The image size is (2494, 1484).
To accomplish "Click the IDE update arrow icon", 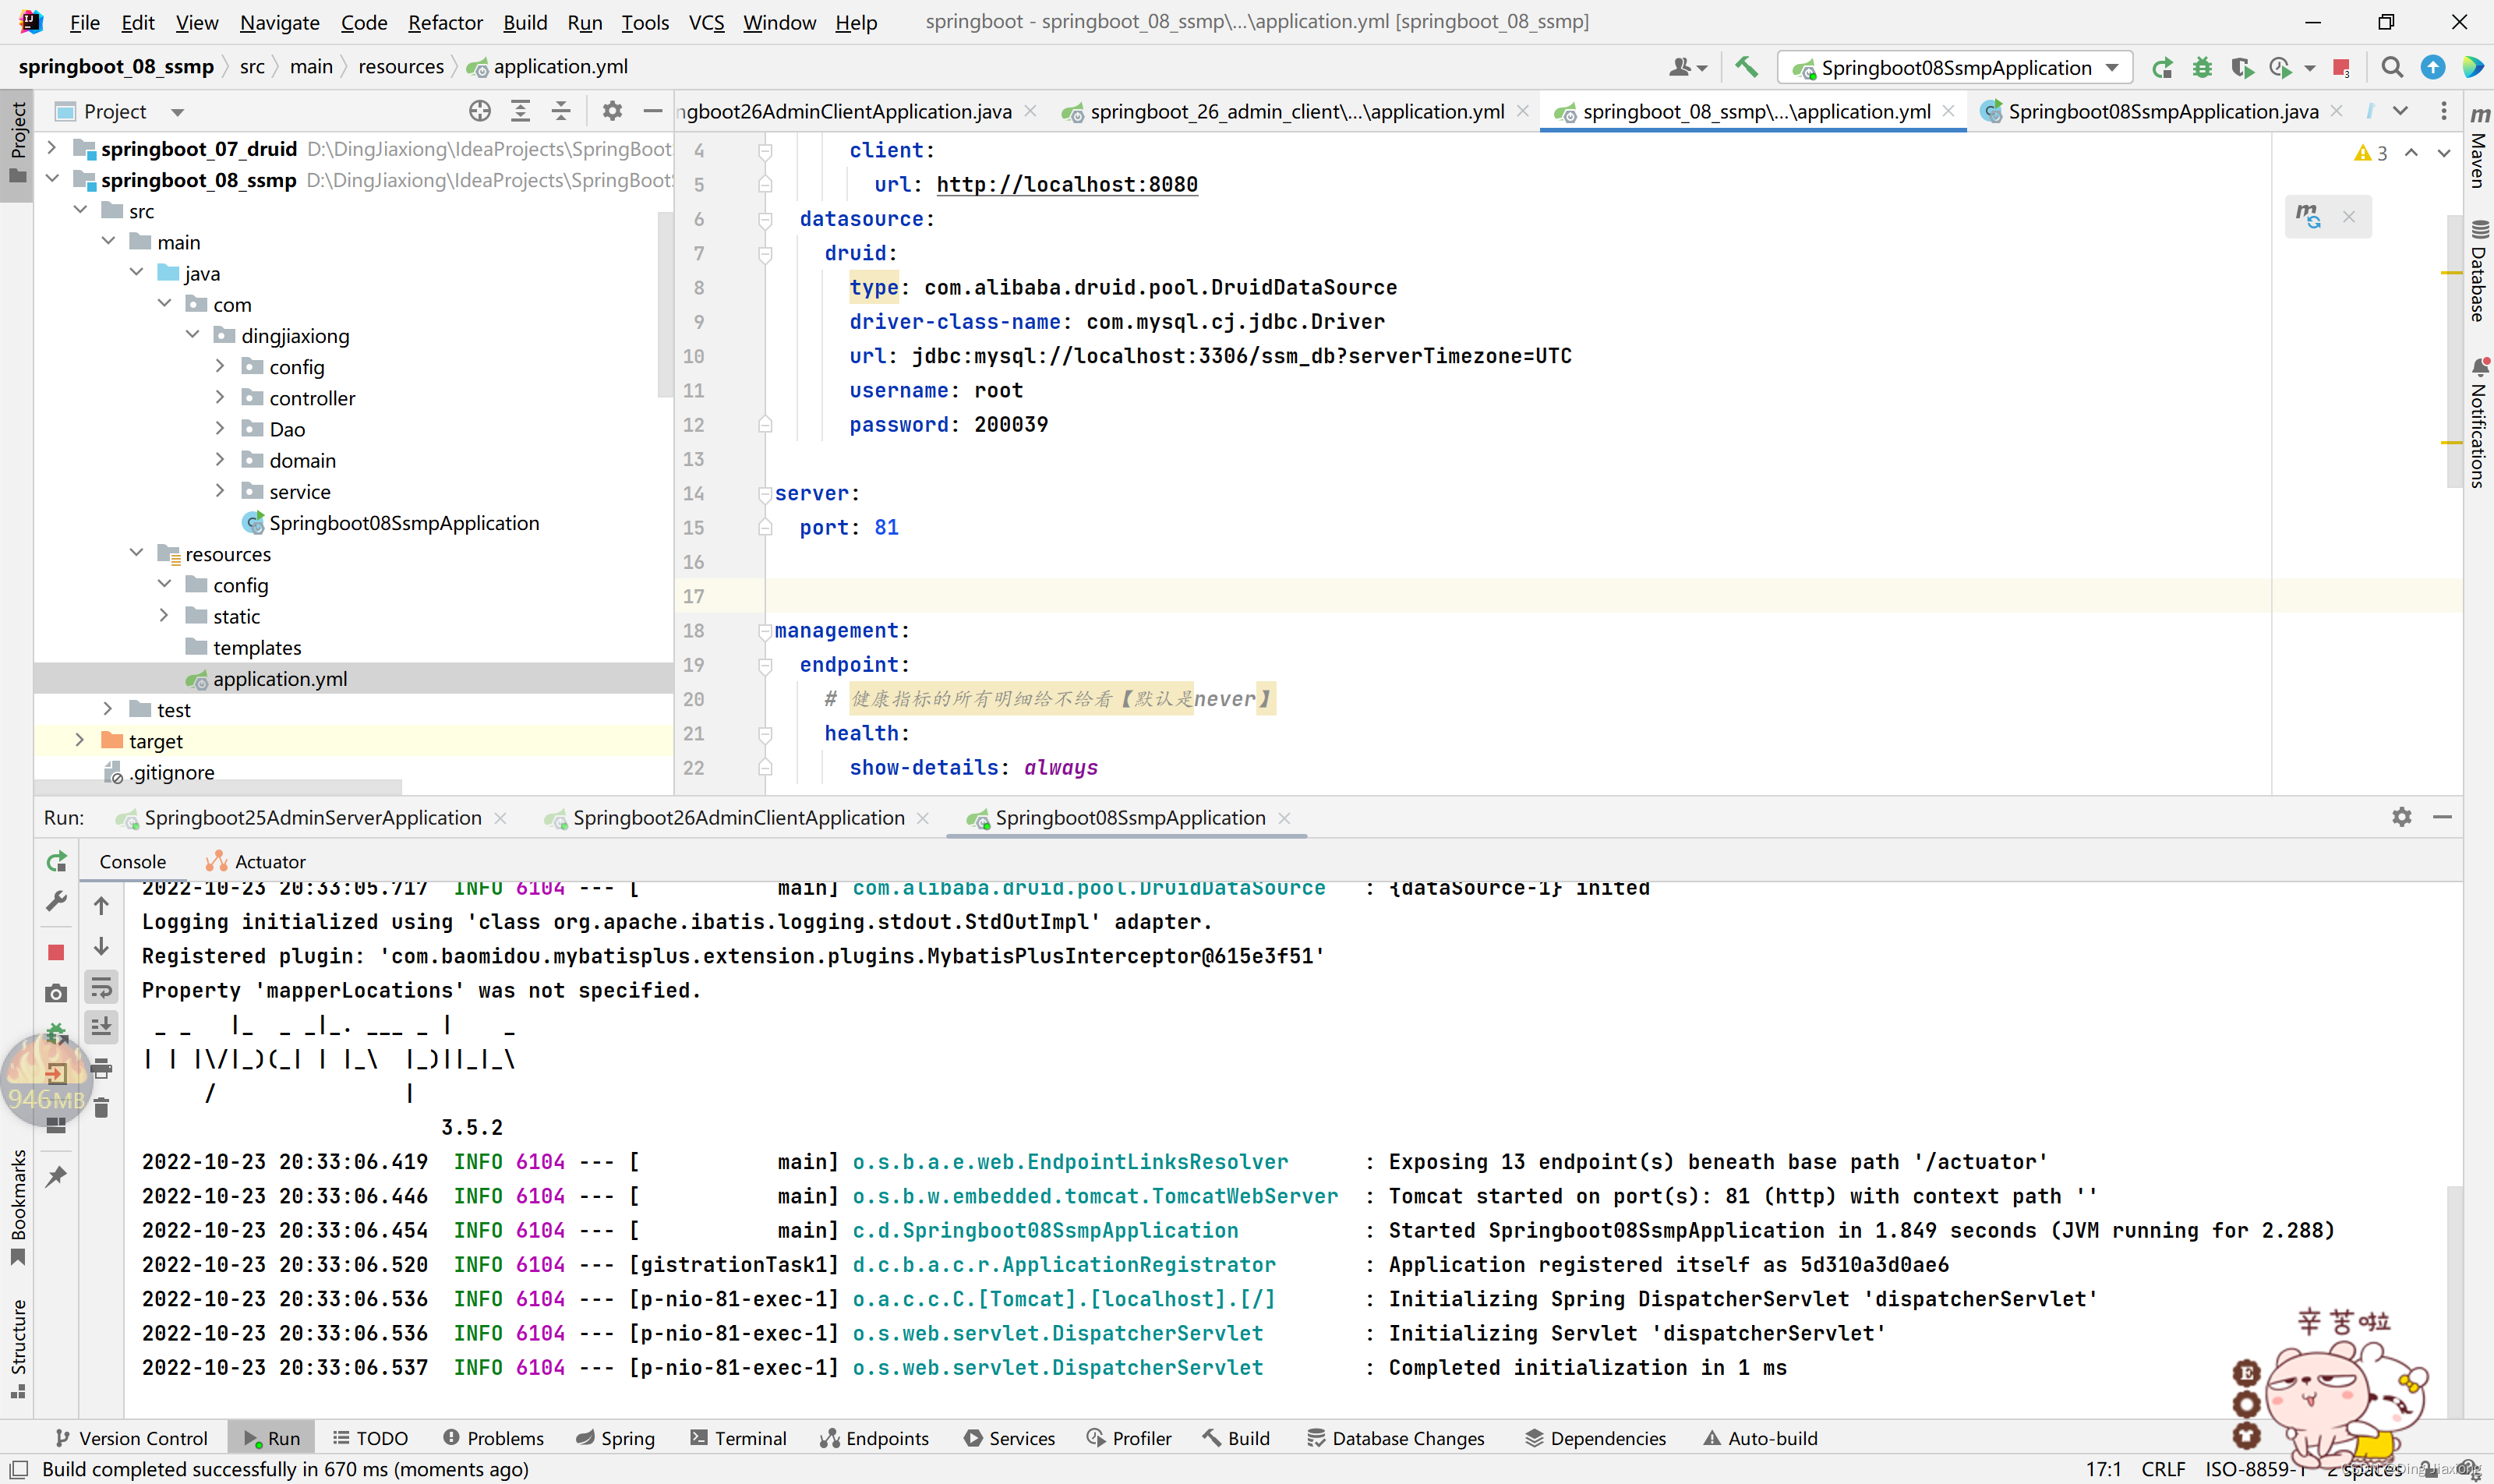I will (x=2432, y=67).
